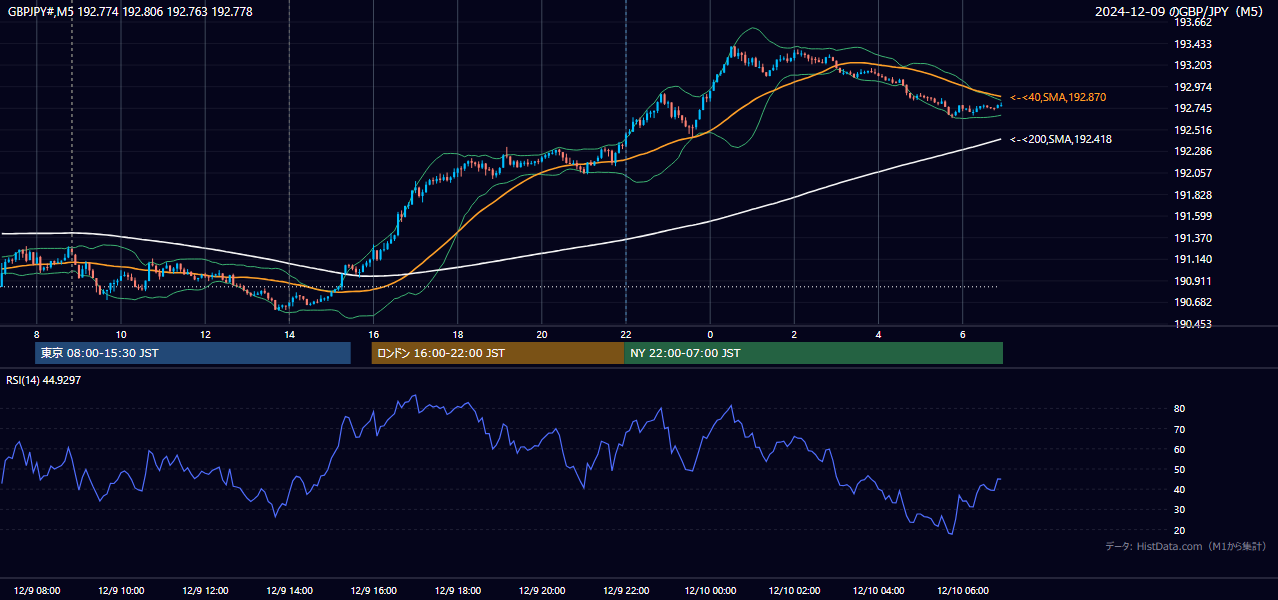Screen dimensions: 1278x600
Task: Click price axis value 190.453
Action: (x=1192, y=324)
